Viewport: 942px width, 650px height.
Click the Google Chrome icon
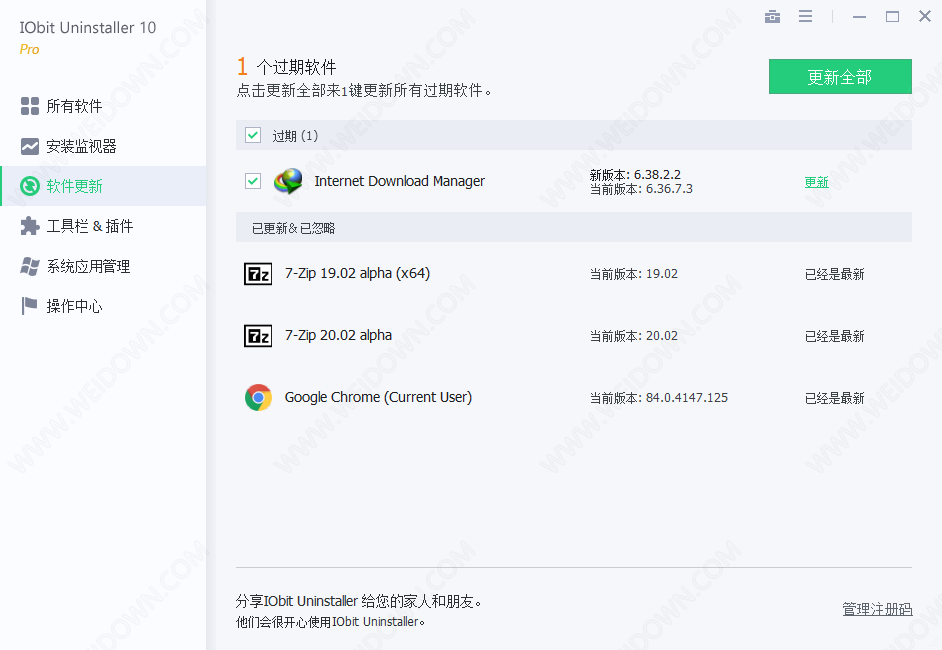258,398
